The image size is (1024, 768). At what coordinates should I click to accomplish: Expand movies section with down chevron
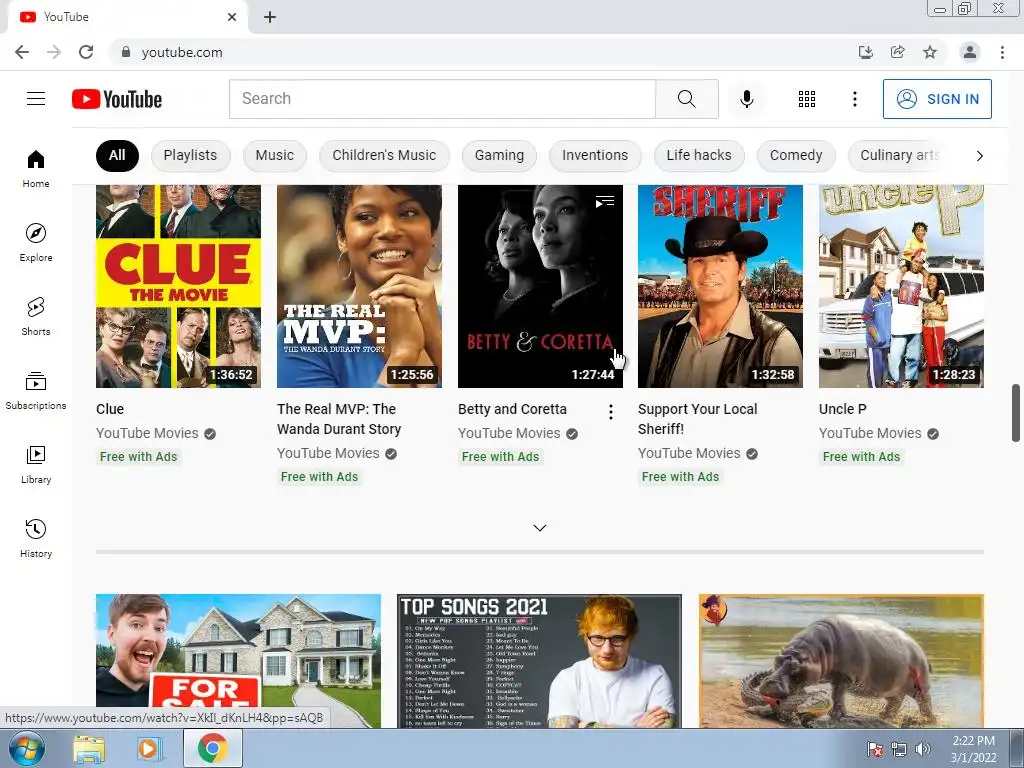(539, 528)
